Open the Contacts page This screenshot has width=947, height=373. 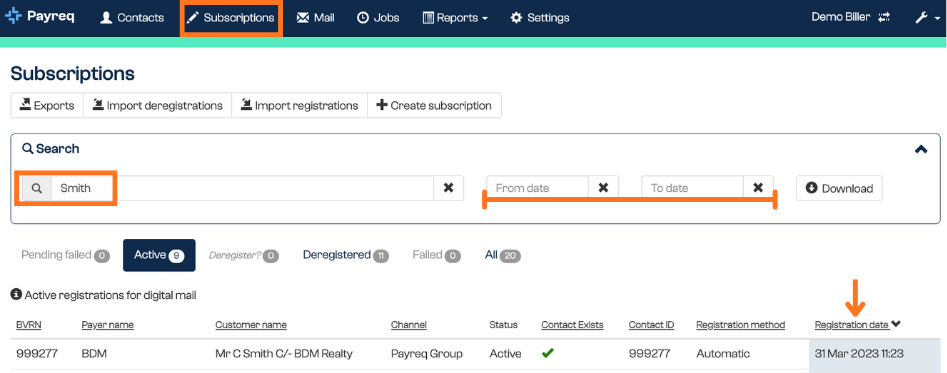(x=132, y=18)
